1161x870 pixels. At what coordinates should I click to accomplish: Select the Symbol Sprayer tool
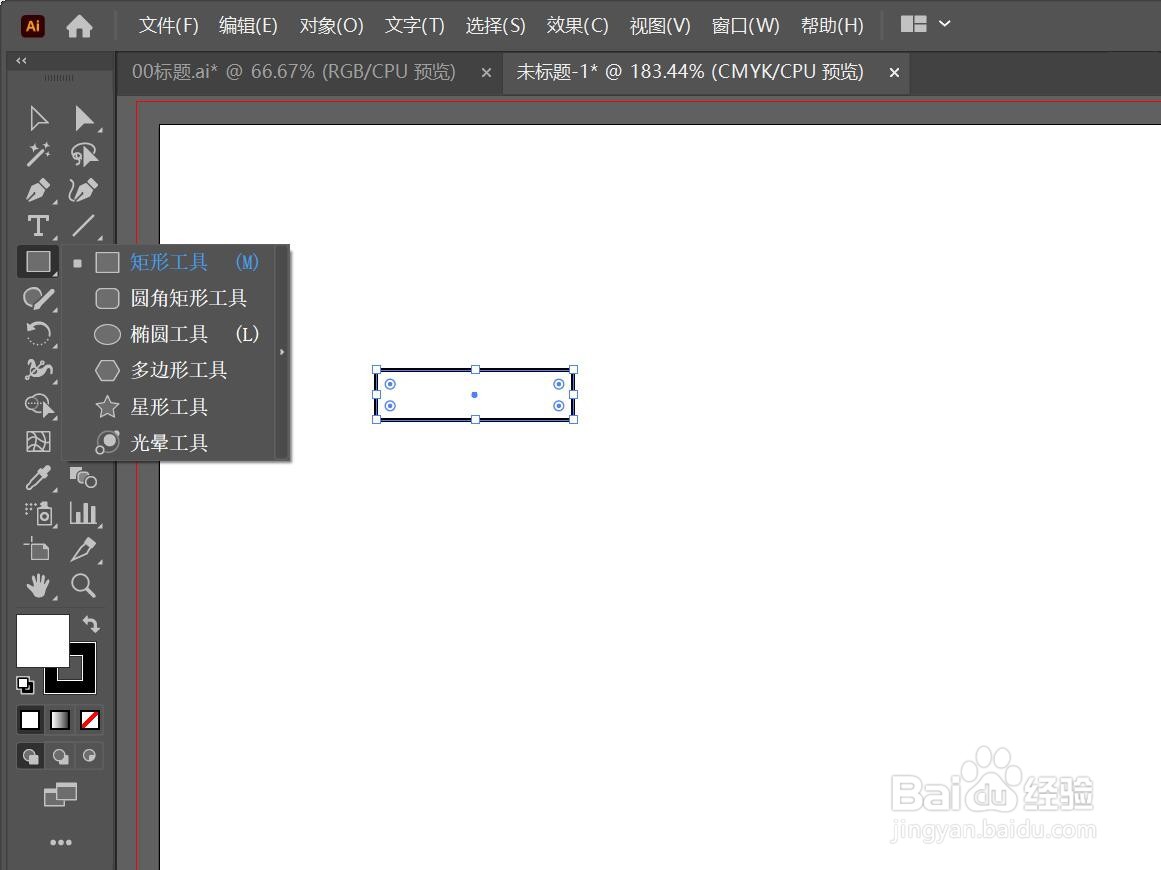click(x=39, y=513)
